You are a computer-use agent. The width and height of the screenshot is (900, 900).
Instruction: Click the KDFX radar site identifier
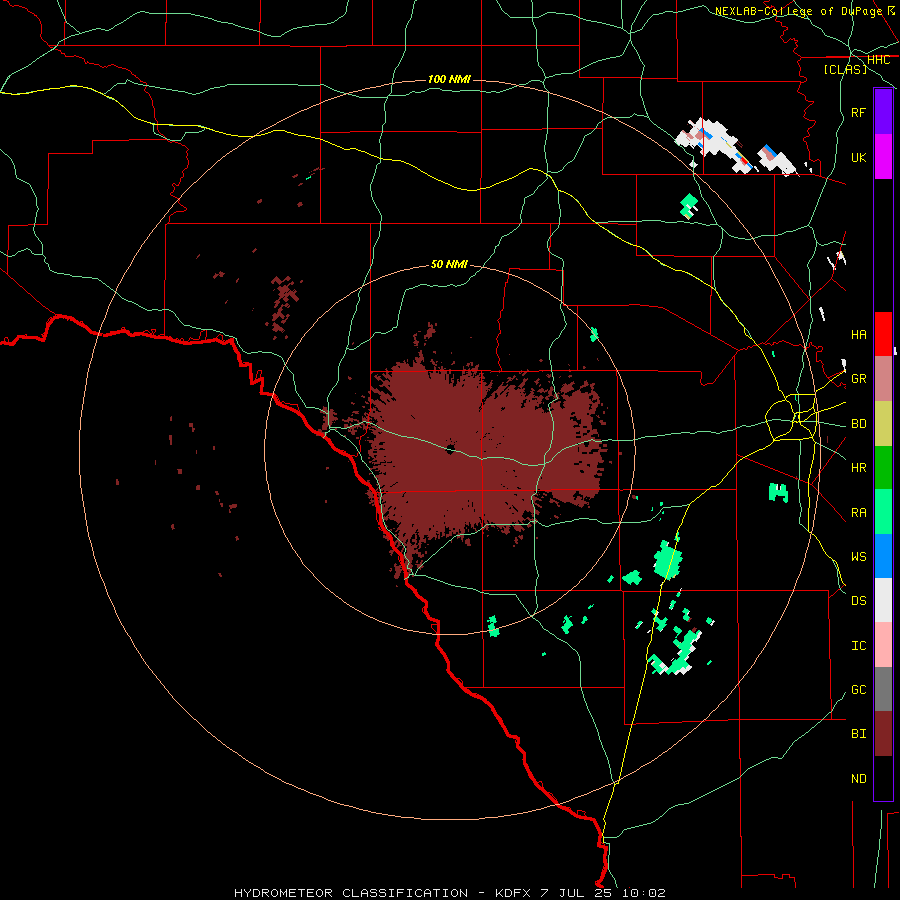[x=513, y=893]
